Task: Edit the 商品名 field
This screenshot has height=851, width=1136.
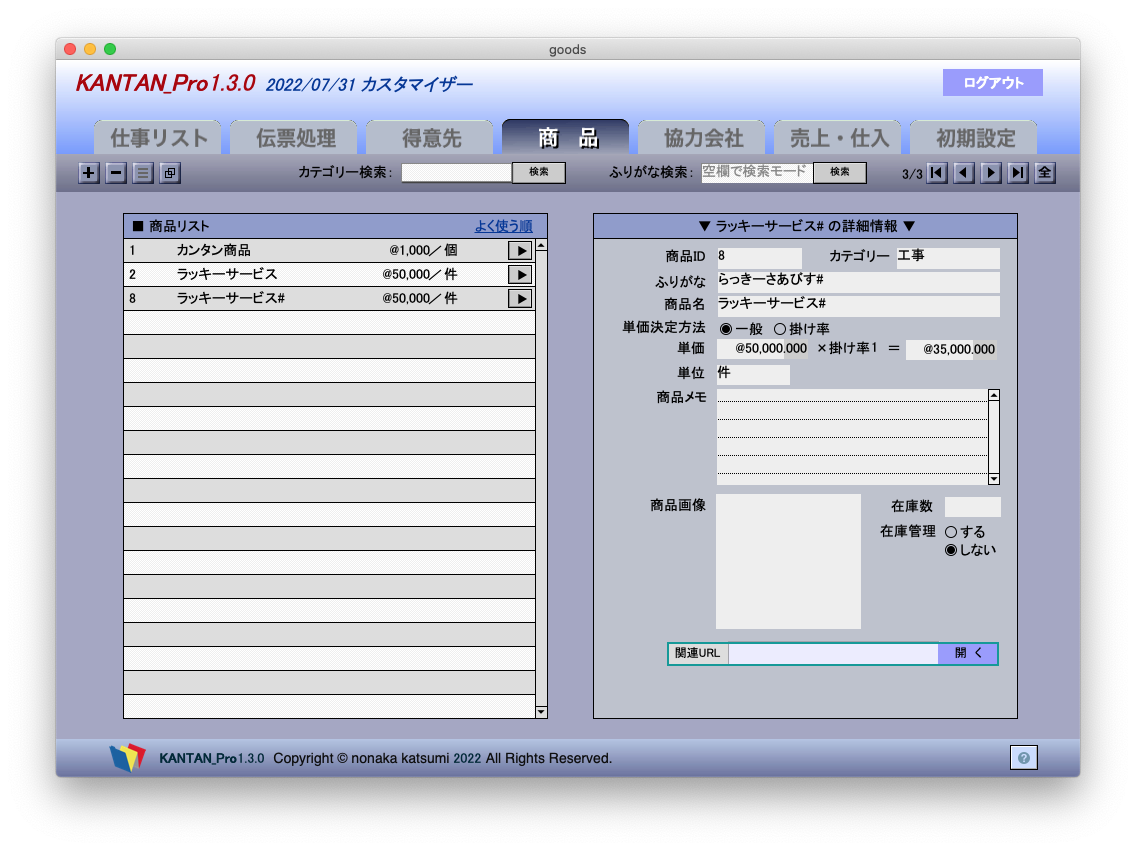Action: pos(859,305)
